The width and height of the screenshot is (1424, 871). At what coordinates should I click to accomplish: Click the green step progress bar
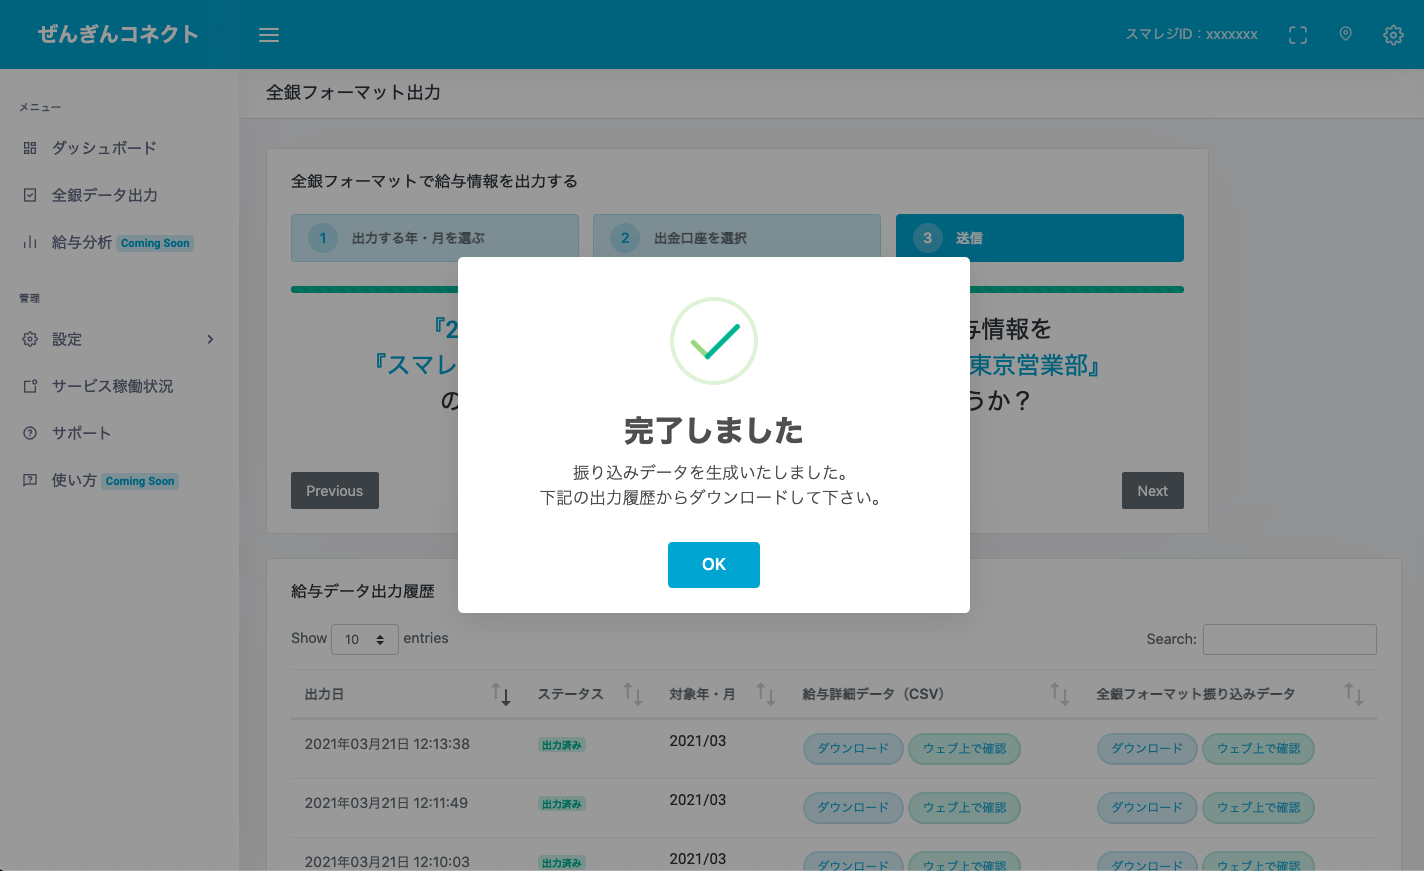click(737, 289)
